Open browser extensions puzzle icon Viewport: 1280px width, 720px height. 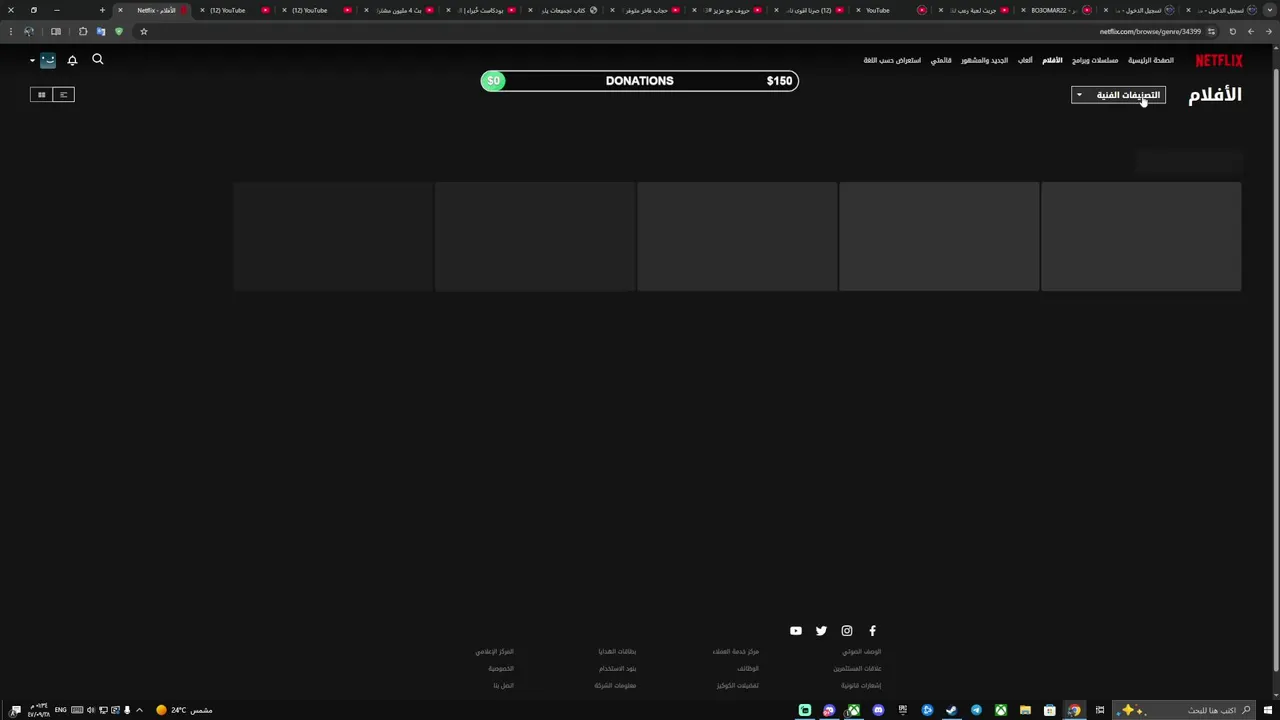click(82, 32)
